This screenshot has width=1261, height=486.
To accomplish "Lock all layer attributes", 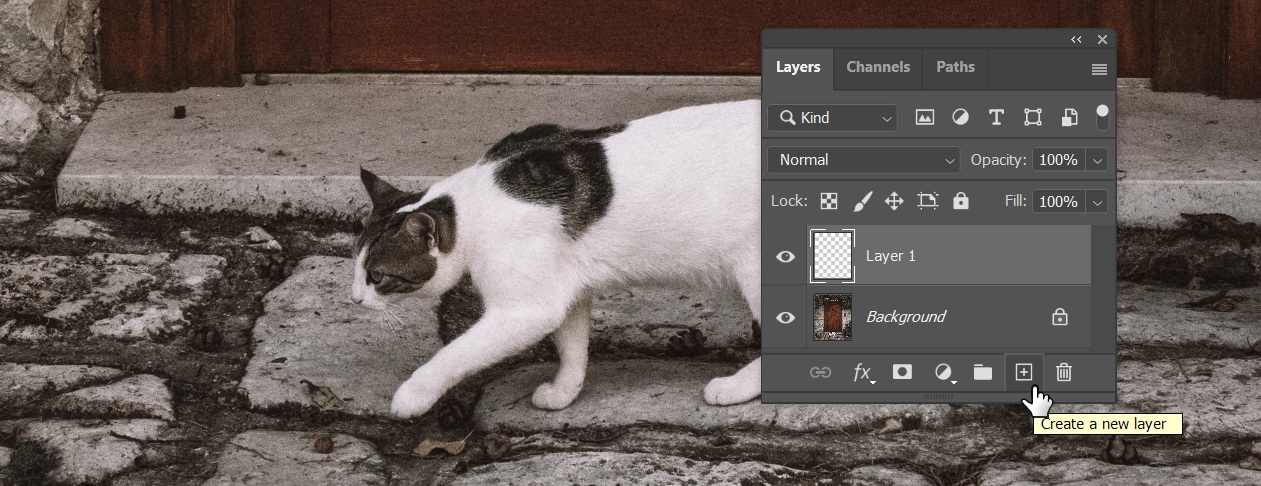I will [961, 201].
